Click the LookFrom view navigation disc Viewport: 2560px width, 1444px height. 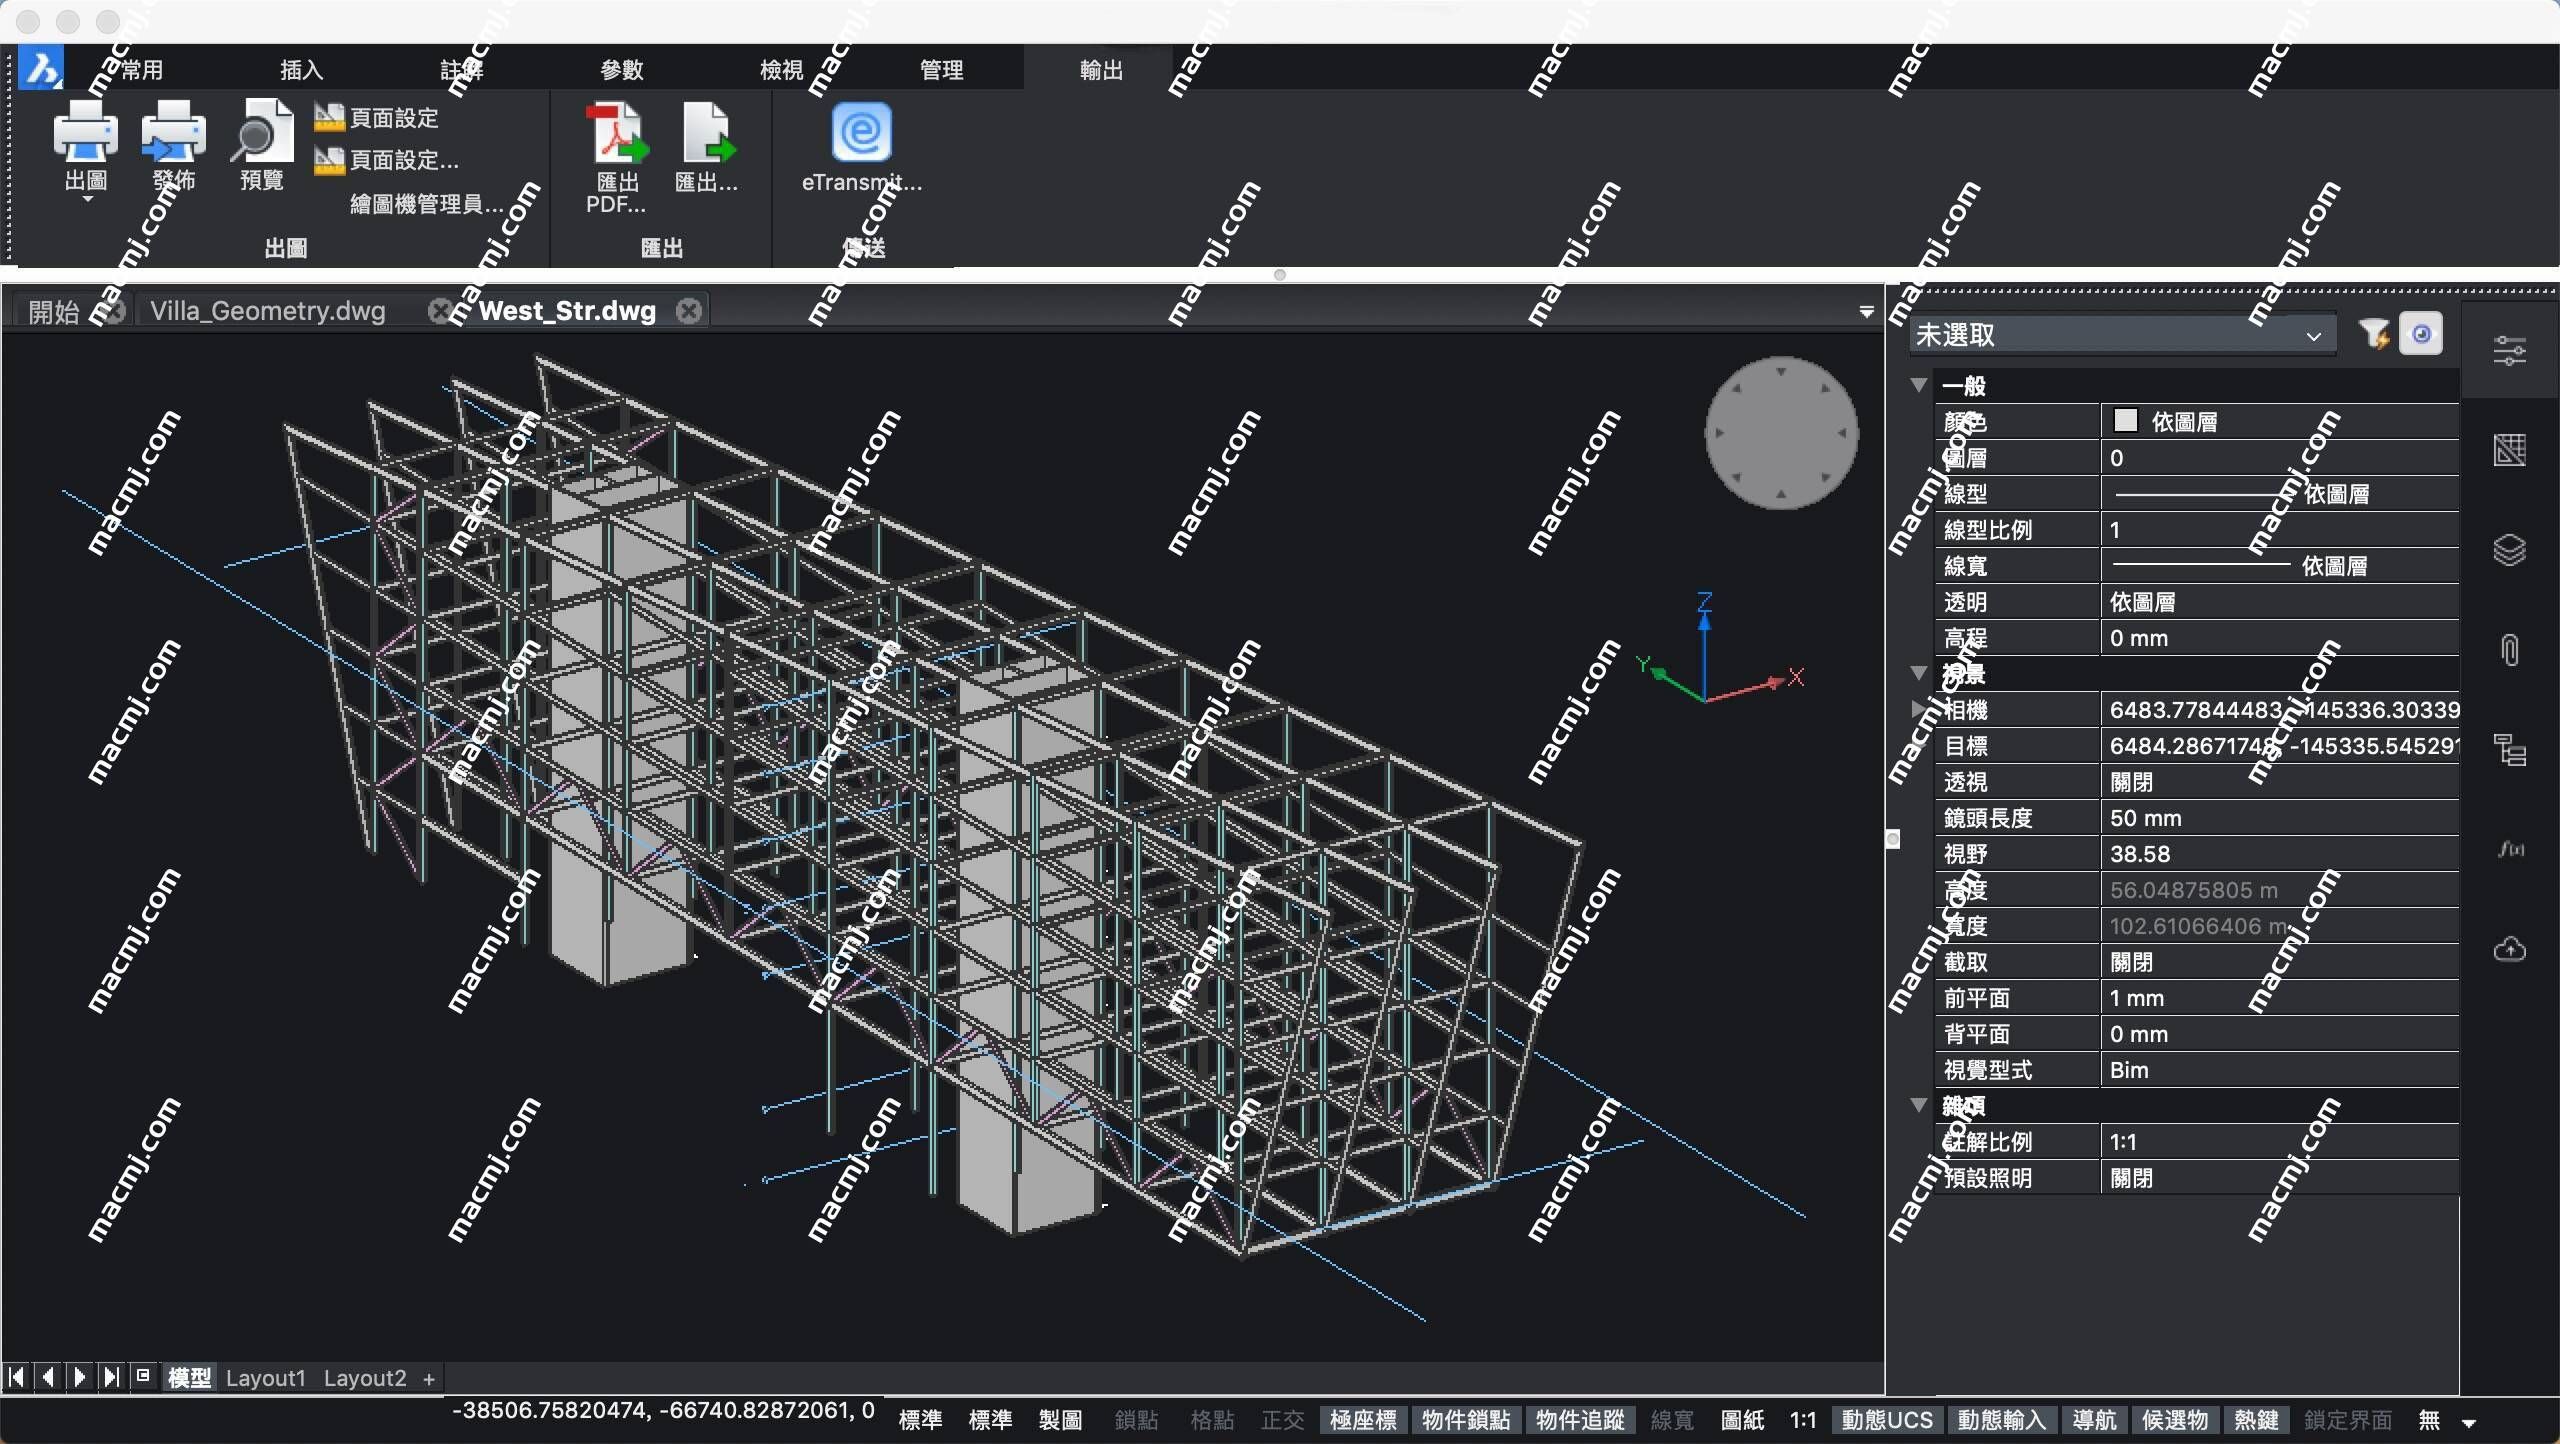pyautogui.click(x=1781, y=433)
